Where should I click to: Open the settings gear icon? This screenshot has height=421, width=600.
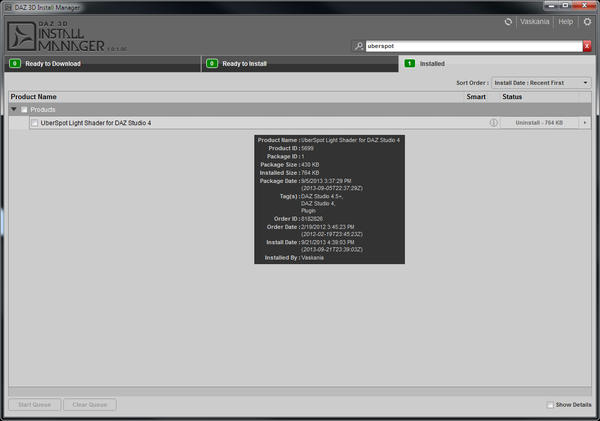pyautogui.click(x=587, y=22)
